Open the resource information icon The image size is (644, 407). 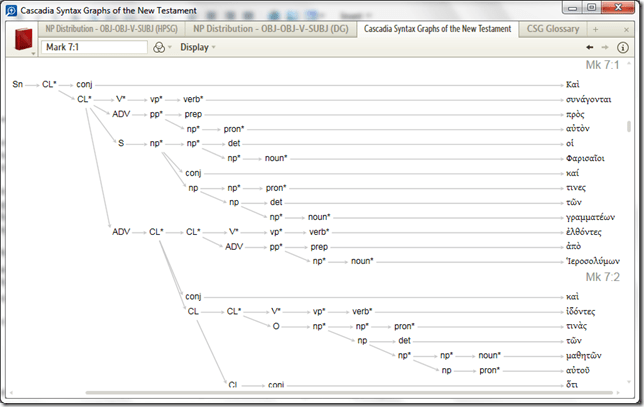[622, 48]
